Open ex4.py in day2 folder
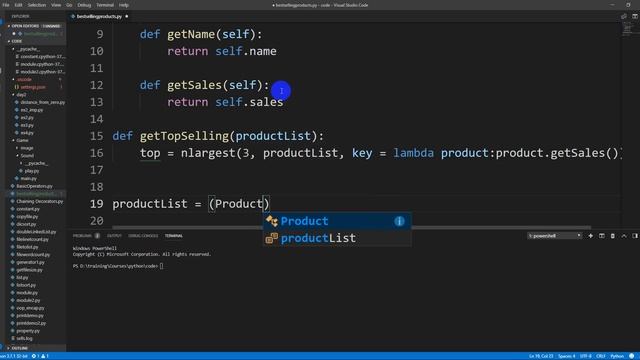This screenshot has height=360, width=640. tap(27, 133)
